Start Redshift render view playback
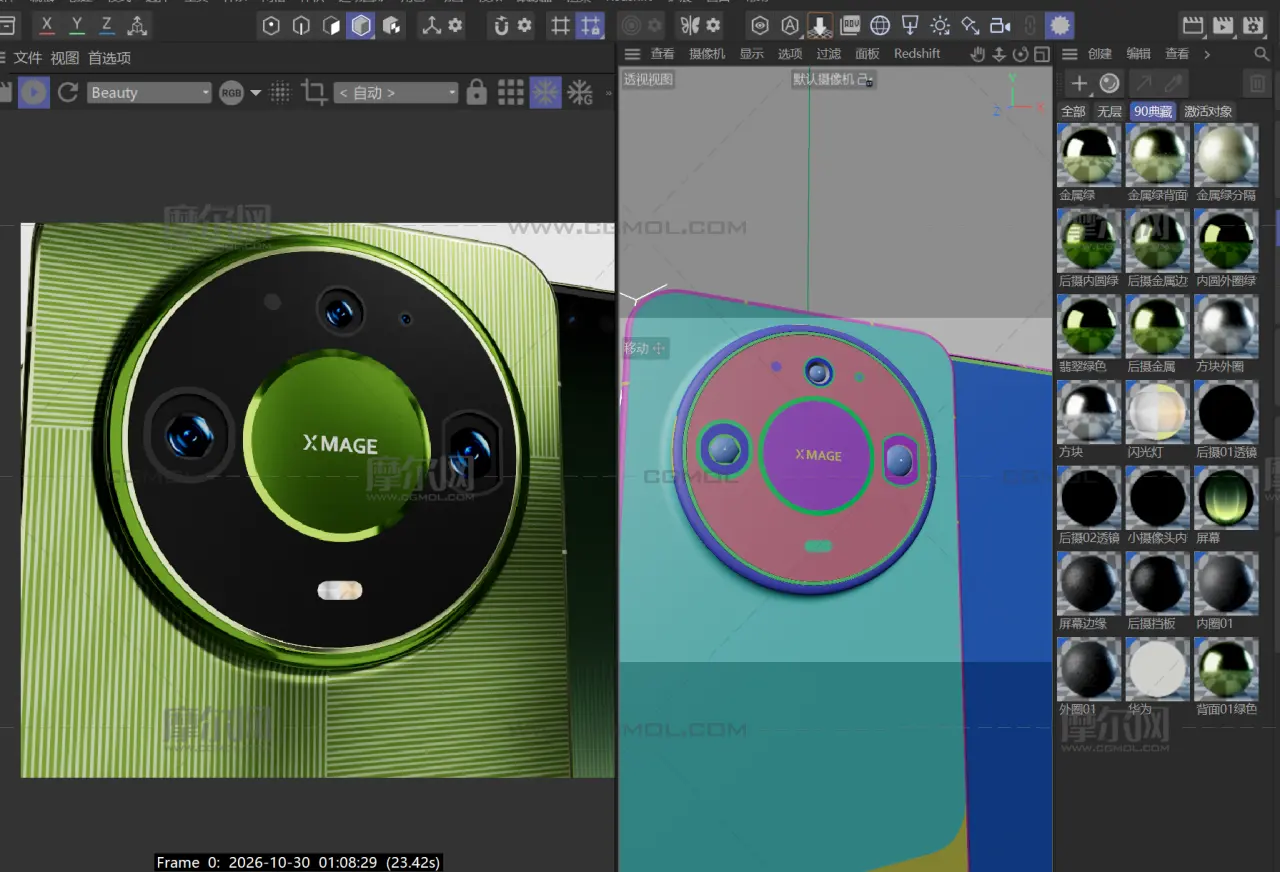Screen dimensions: 1280x872 pos(34,93)
